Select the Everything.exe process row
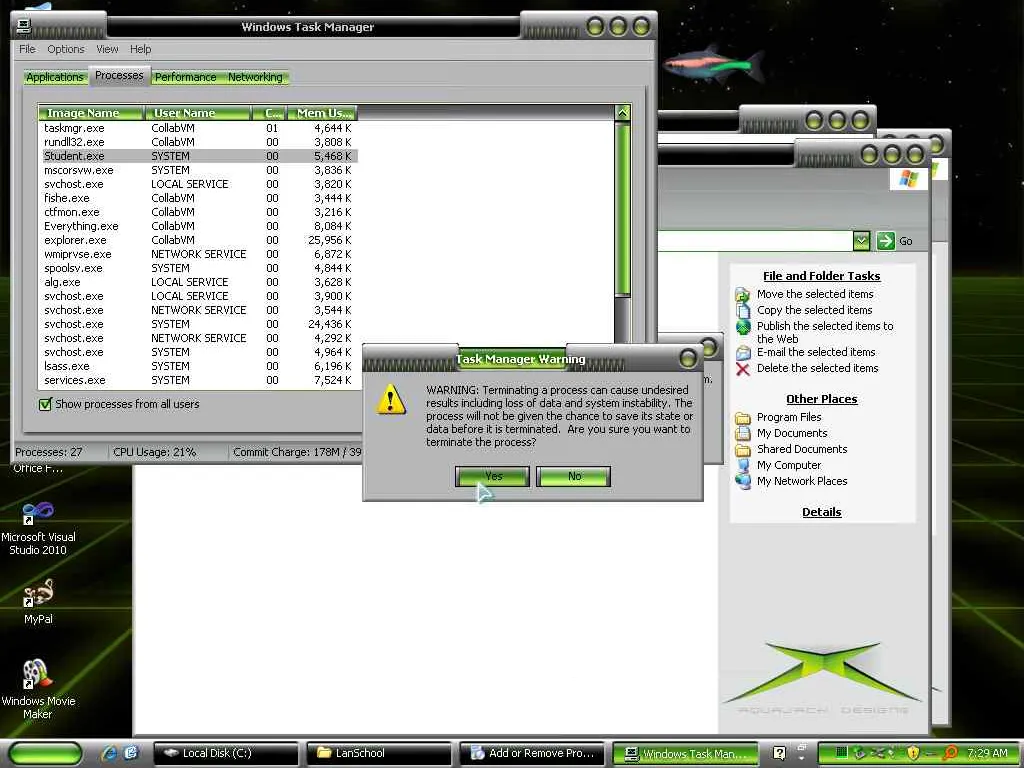This screenshot has width=1024, height=768. tap(198, 226)
